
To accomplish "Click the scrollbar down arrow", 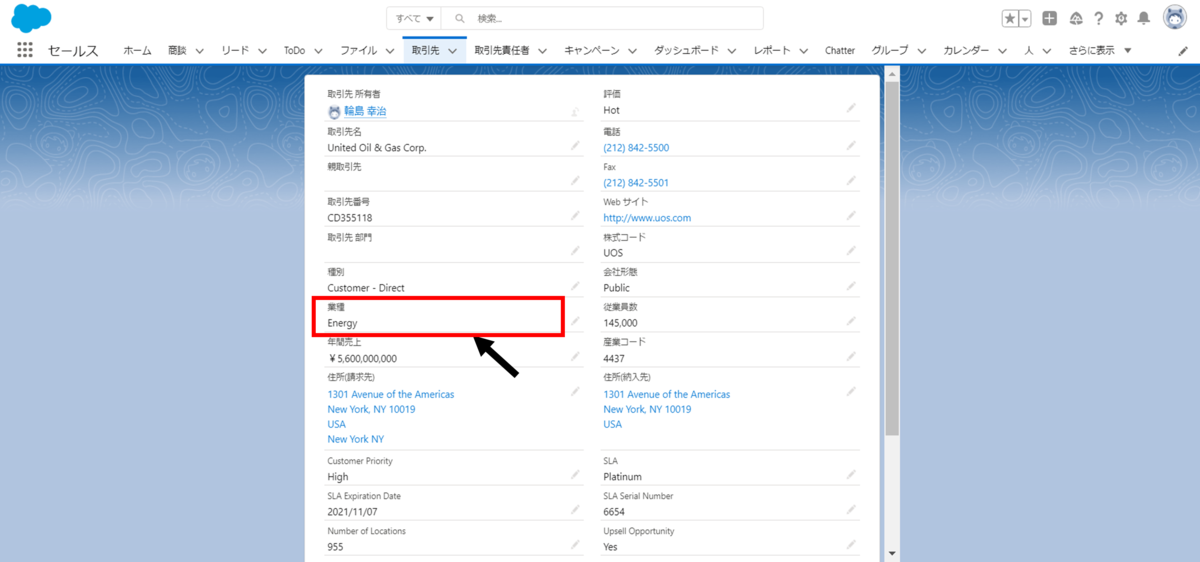I will (x=892, y=553).
